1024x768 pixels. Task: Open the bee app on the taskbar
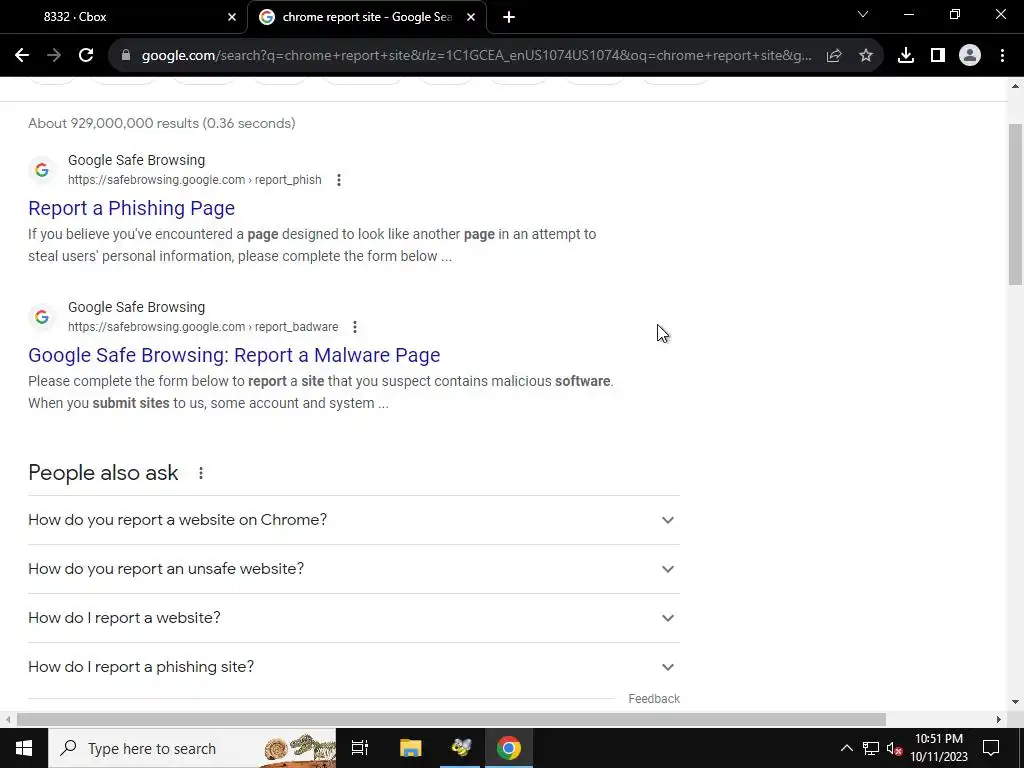[461, 748]
